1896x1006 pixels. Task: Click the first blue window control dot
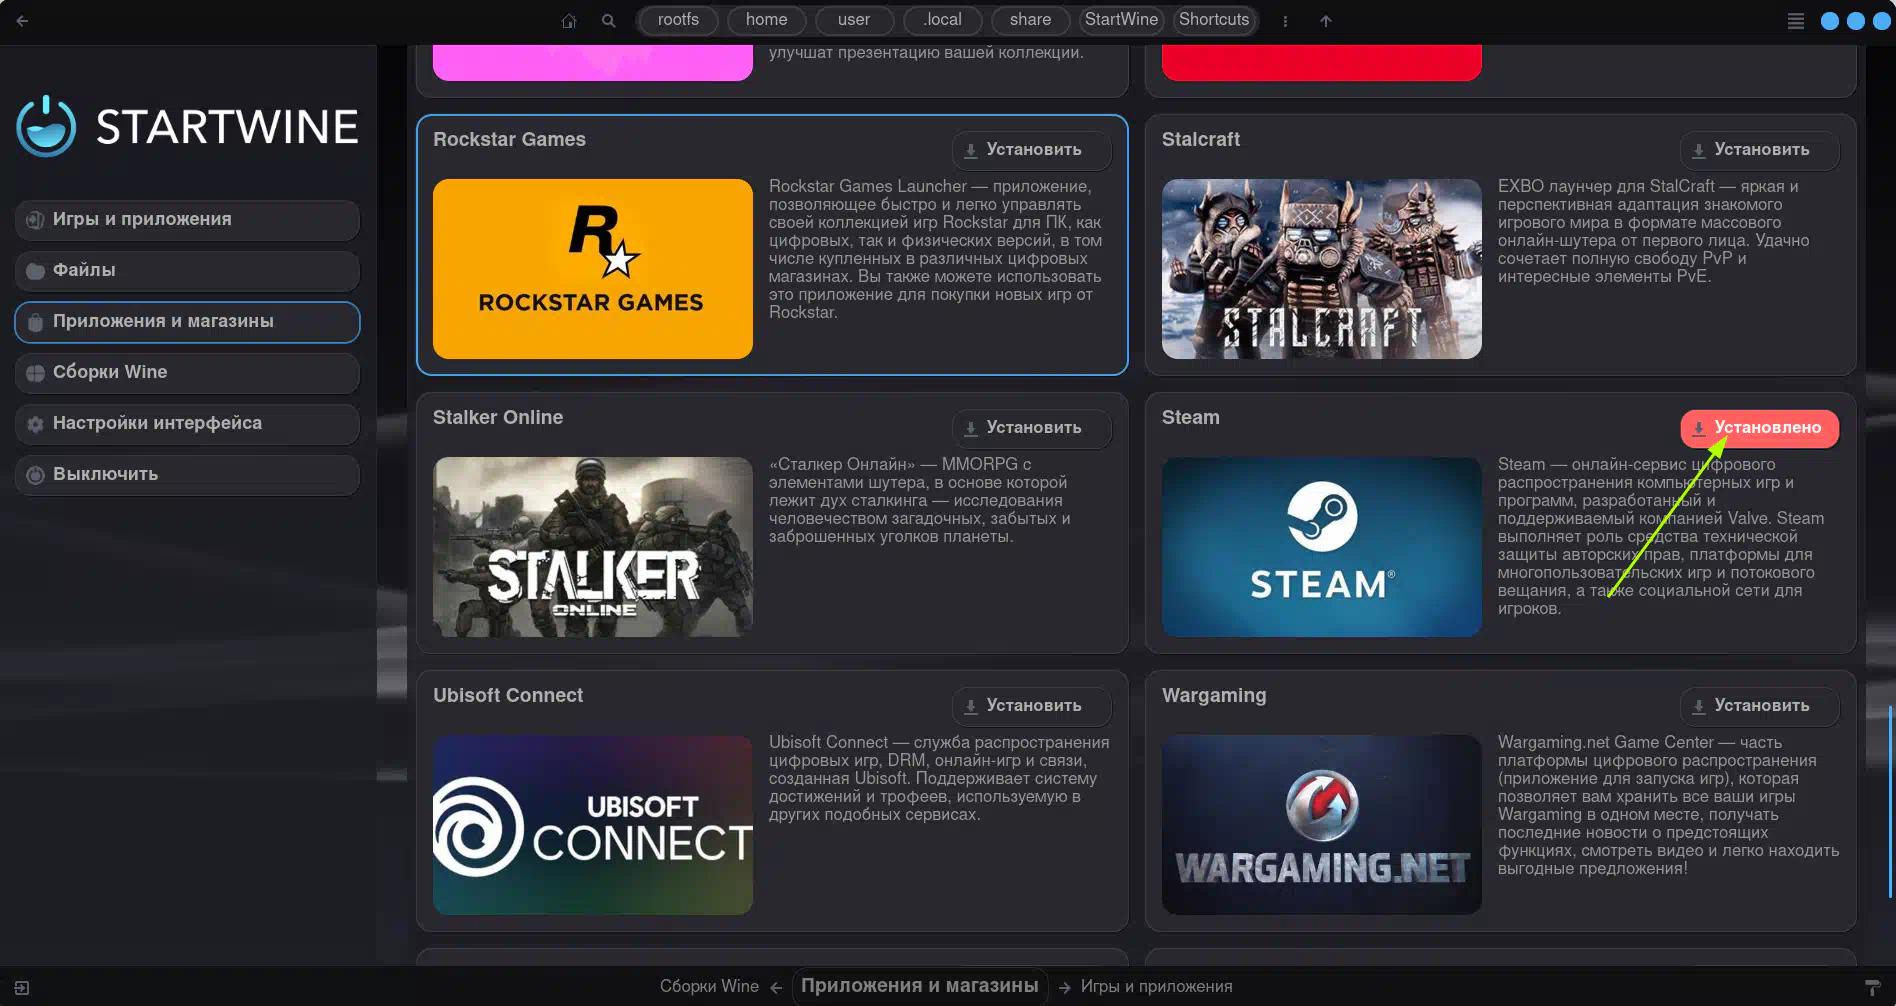point(1830,21)
